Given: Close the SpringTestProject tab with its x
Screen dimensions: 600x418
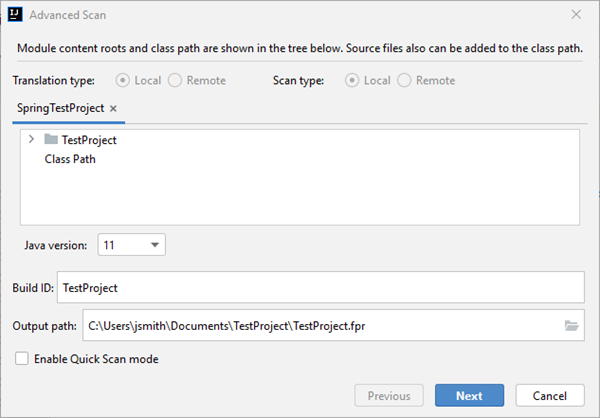Looking at the screenshot, I should coord(113,108).
